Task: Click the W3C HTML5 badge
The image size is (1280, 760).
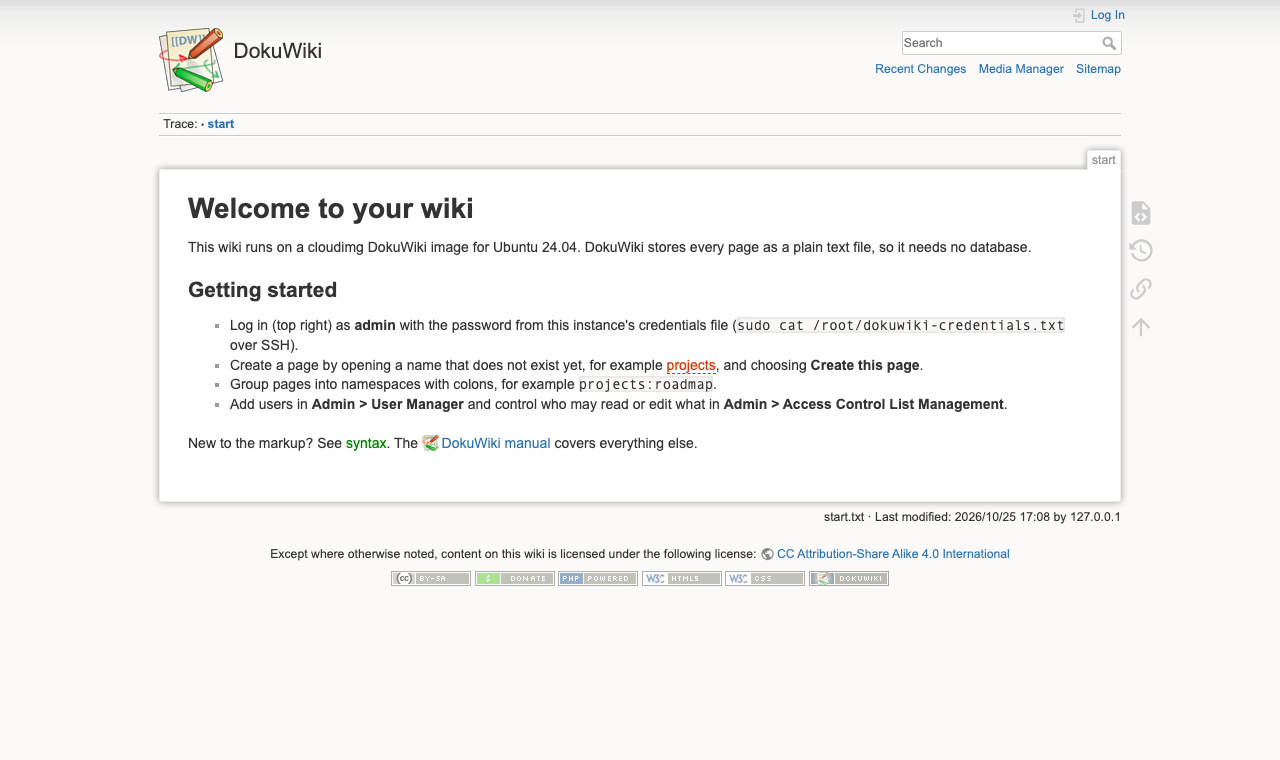Action: [682, 578]
